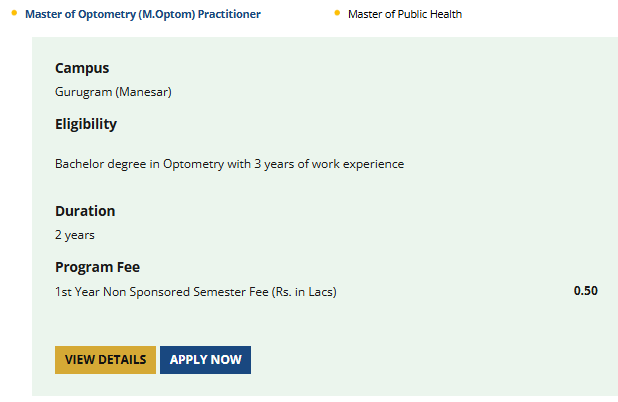Select the Gurugram (Manesar) campus text

[114, 92]
